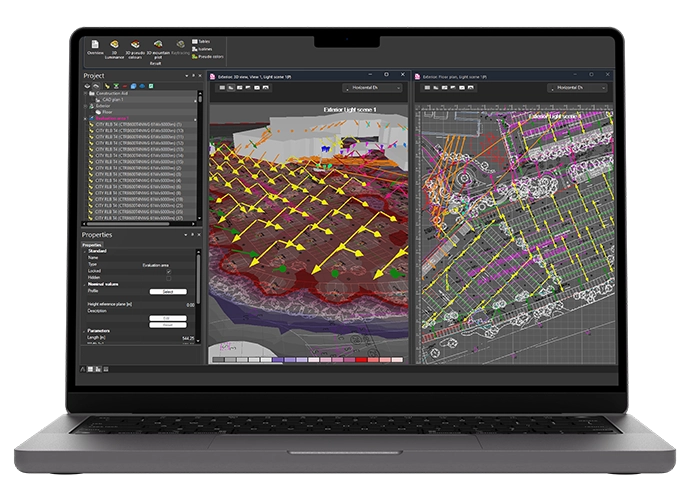Open the 3D mountain plot icon
Image resolution: width=700 pixels, height=500 pixels.
coord(158,47)
